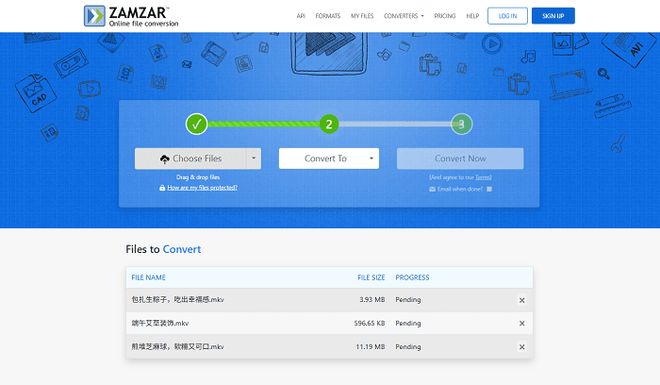Click the 11.19 MB file size cell
This screenshot has height=385, width=660.
point(370,347)
